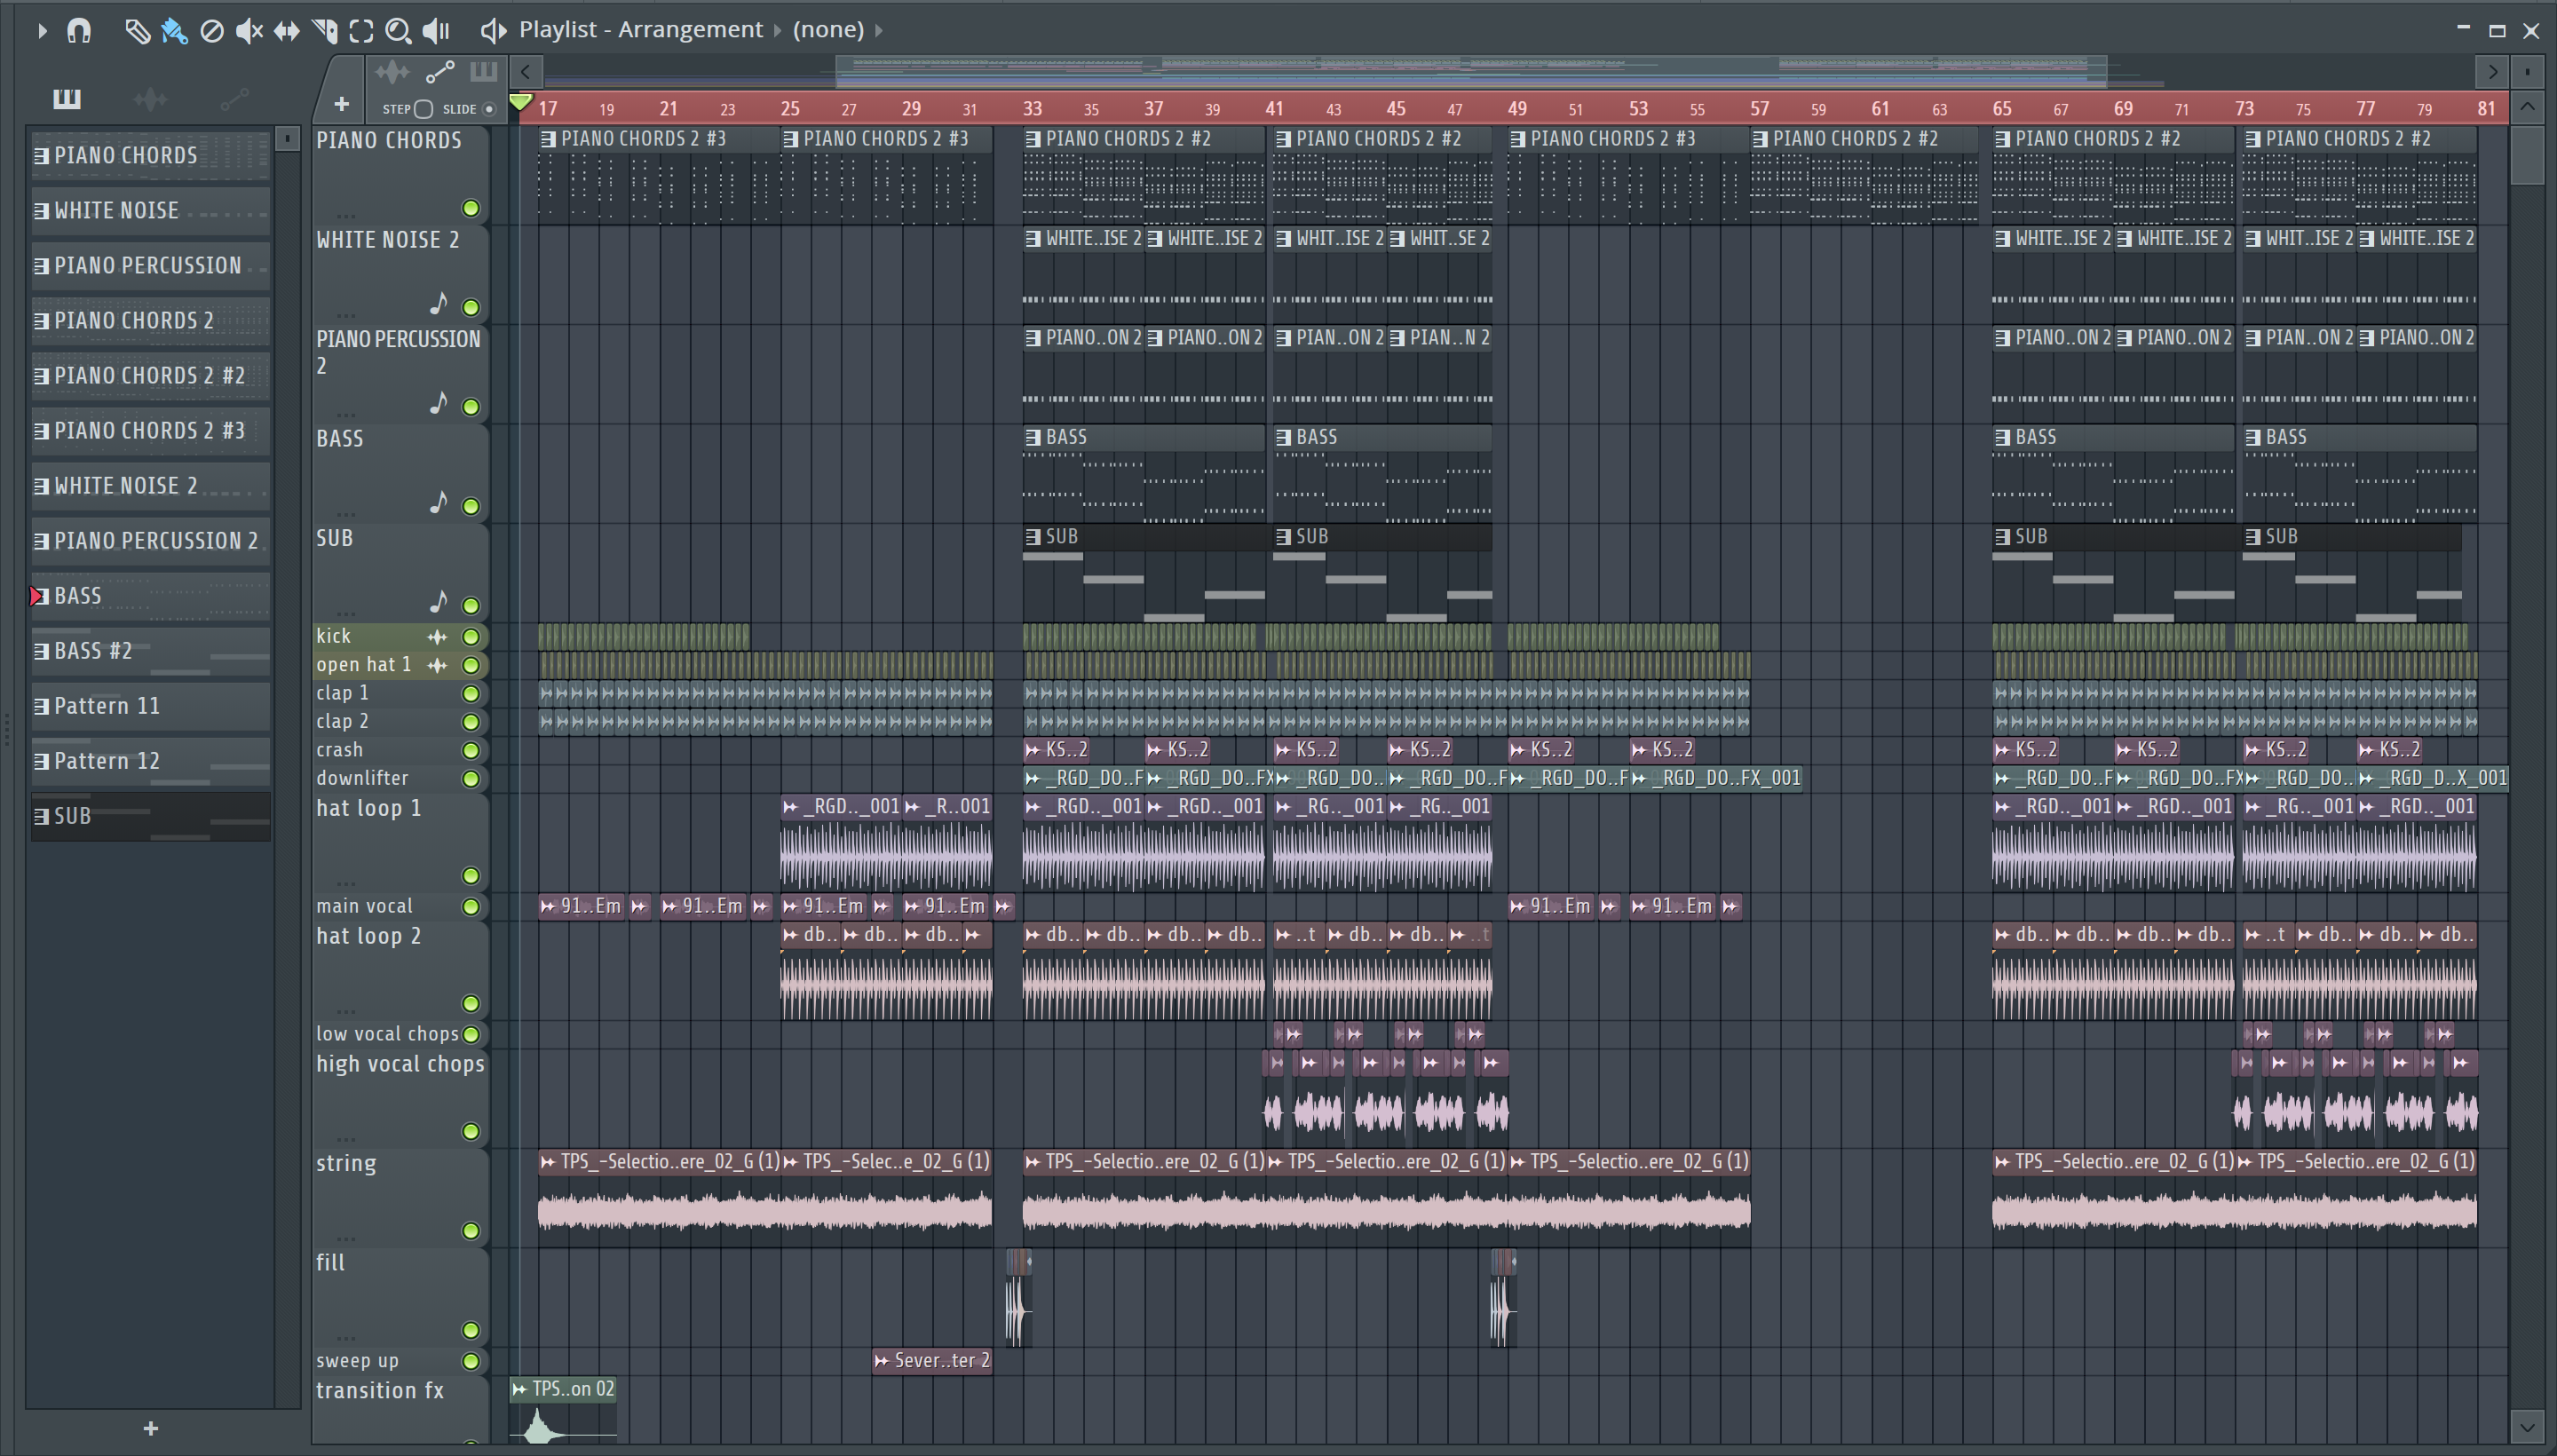Toggle audio clip focus waveform icon
Image resolution: width=2557 pixels, height=1456 pixels.
(392, 72)
